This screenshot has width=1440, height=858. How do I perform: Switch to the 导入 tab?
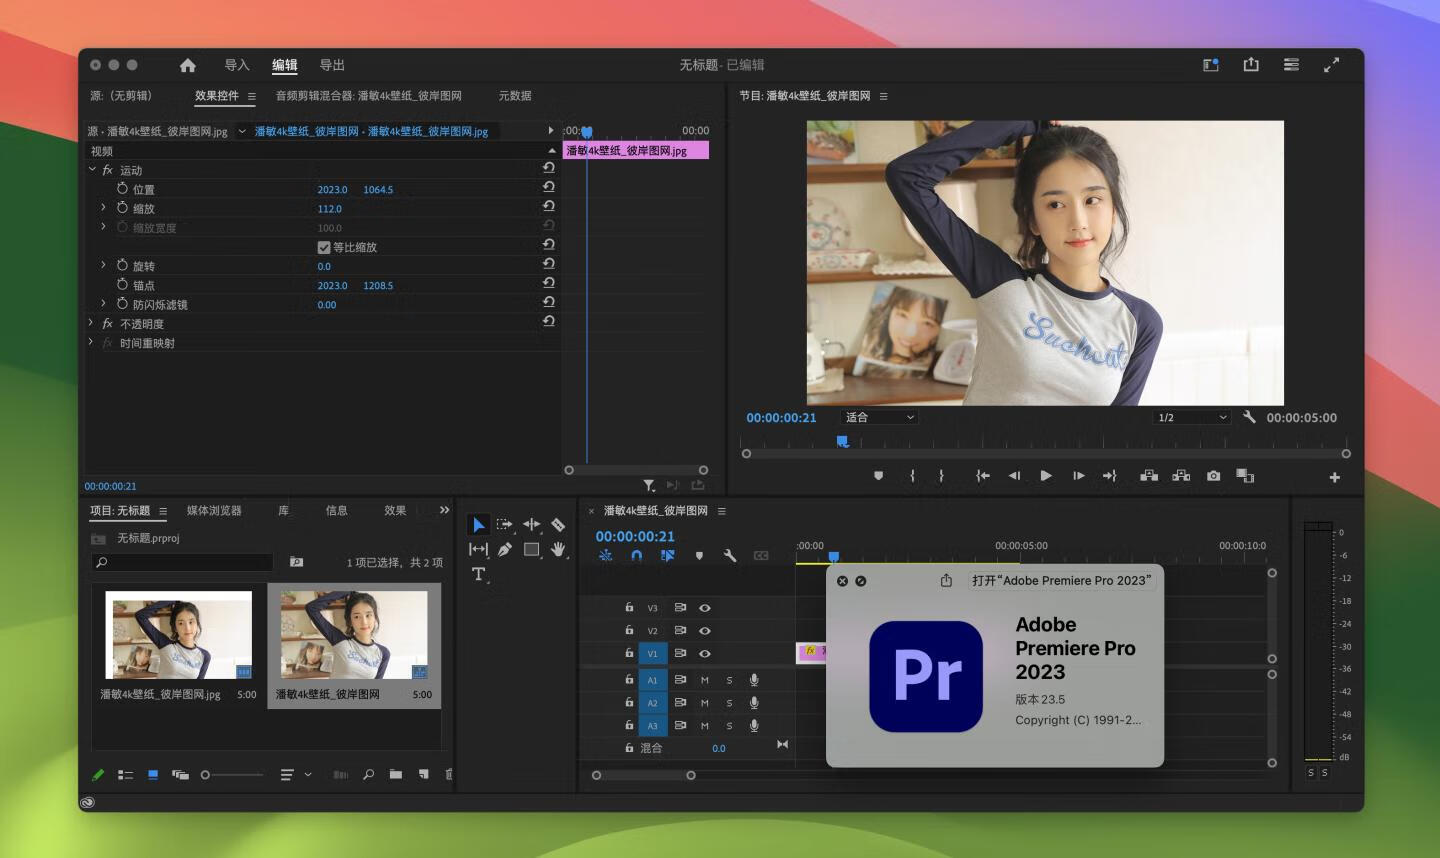[x=237, y=65]
